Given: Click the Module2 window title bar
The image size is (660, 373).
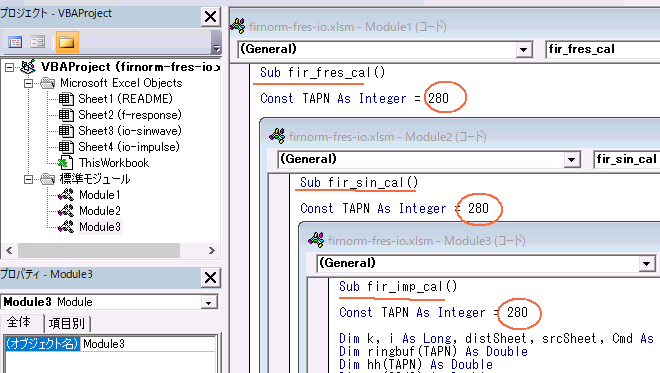Looking at the screenshot, I should tap(463, 136).
